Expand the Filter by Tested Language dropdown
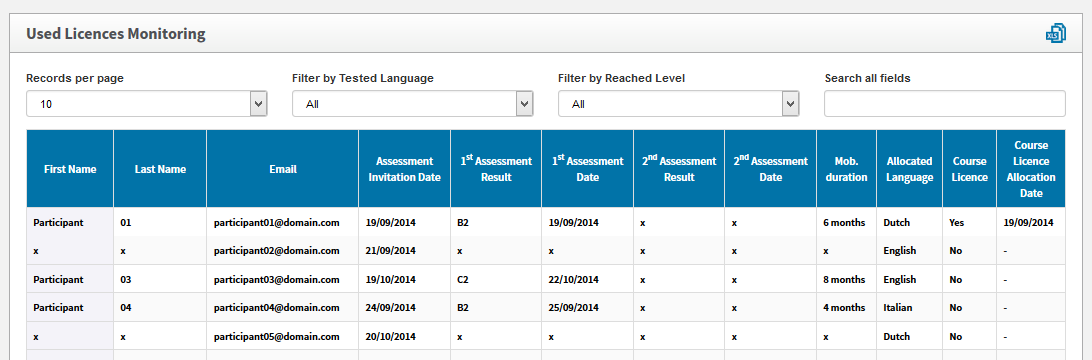Image resolution: width=1092 pixels, height=360 pixels. pyautogui.click(x=413, y=104)
